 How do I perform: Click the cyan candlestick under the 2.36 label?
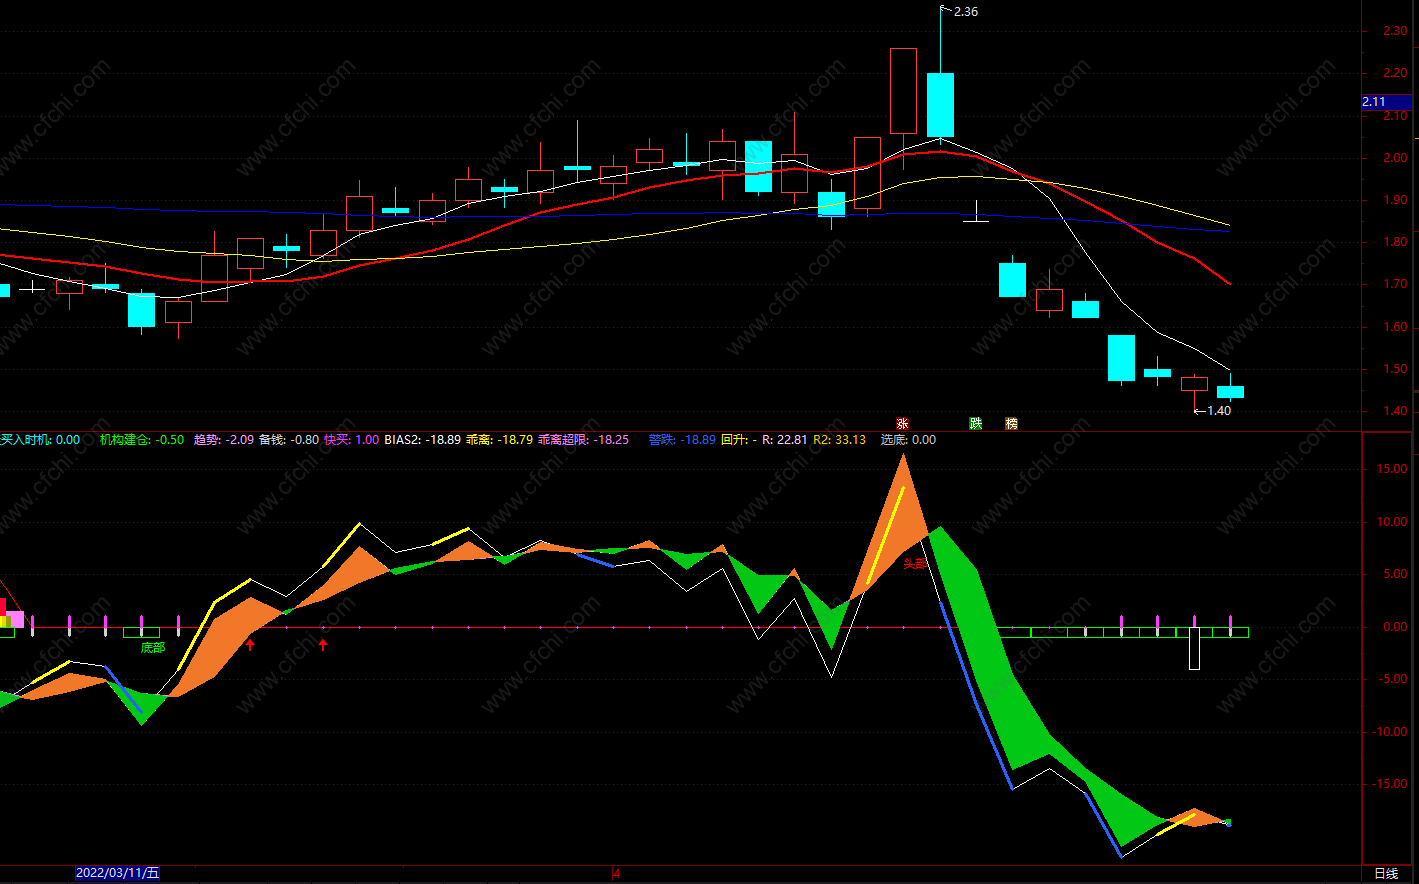[940, 105]
